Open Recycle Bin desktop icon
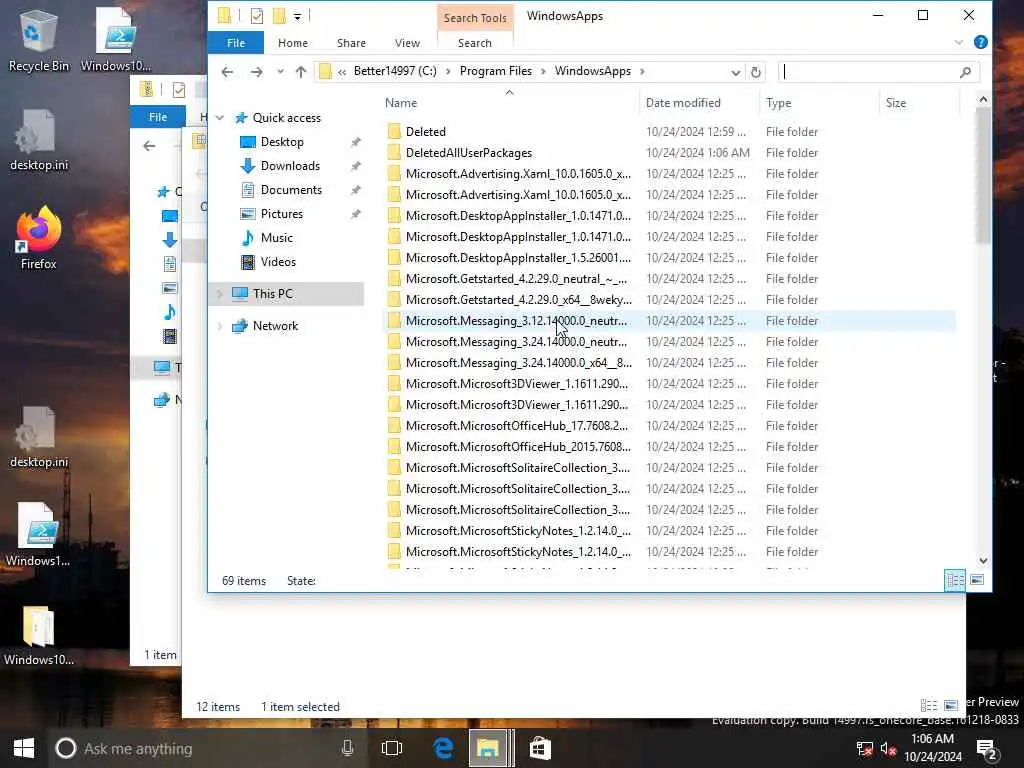The height and width of the screenshot is (768, 1024). tap(38, 40)
